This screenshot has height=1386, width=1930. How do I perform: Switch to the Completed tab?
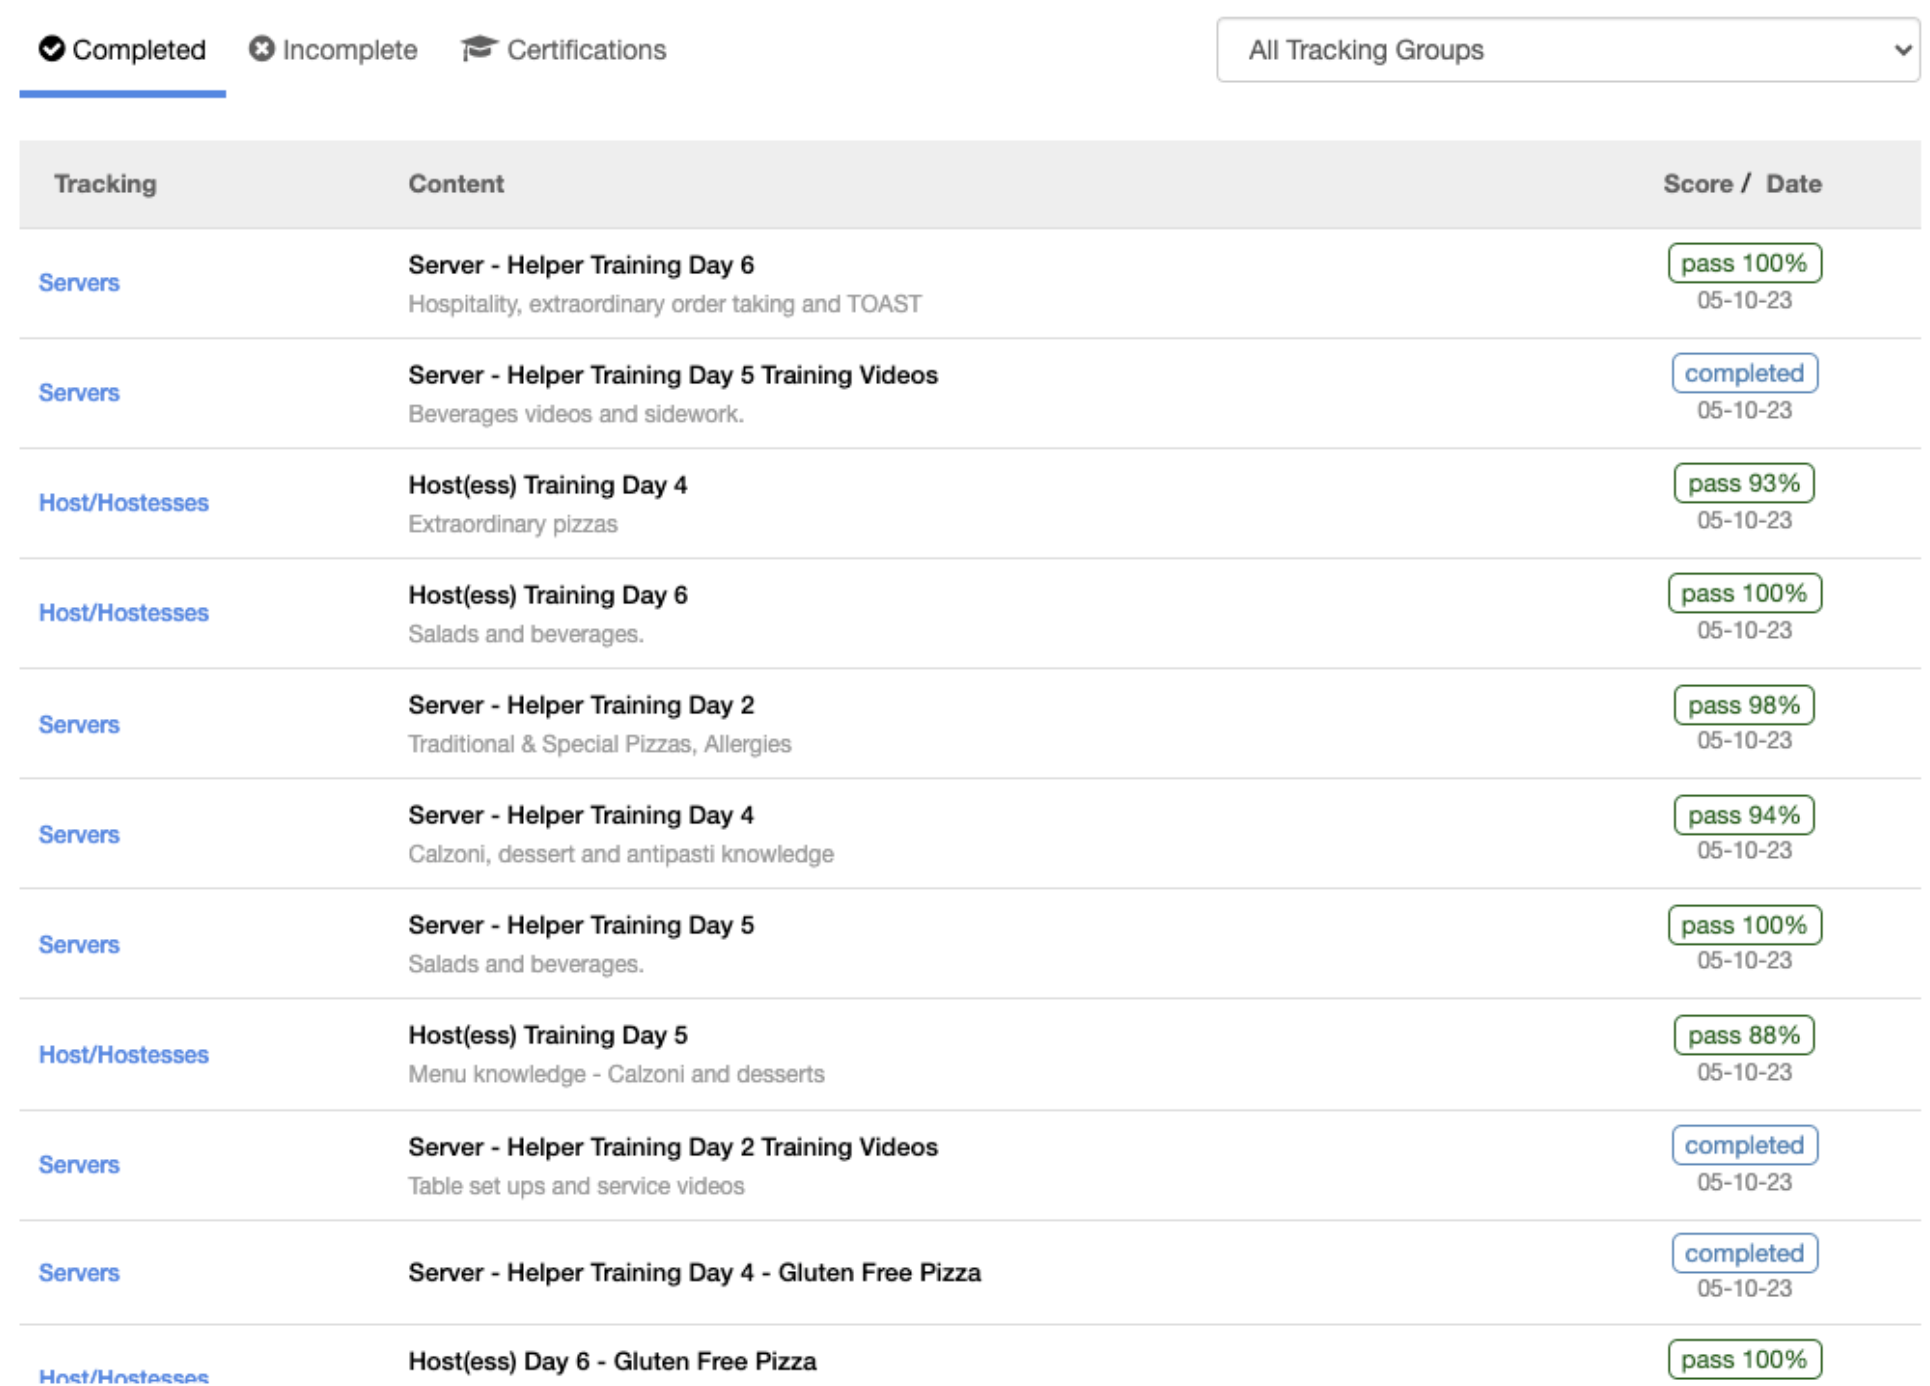122,49
